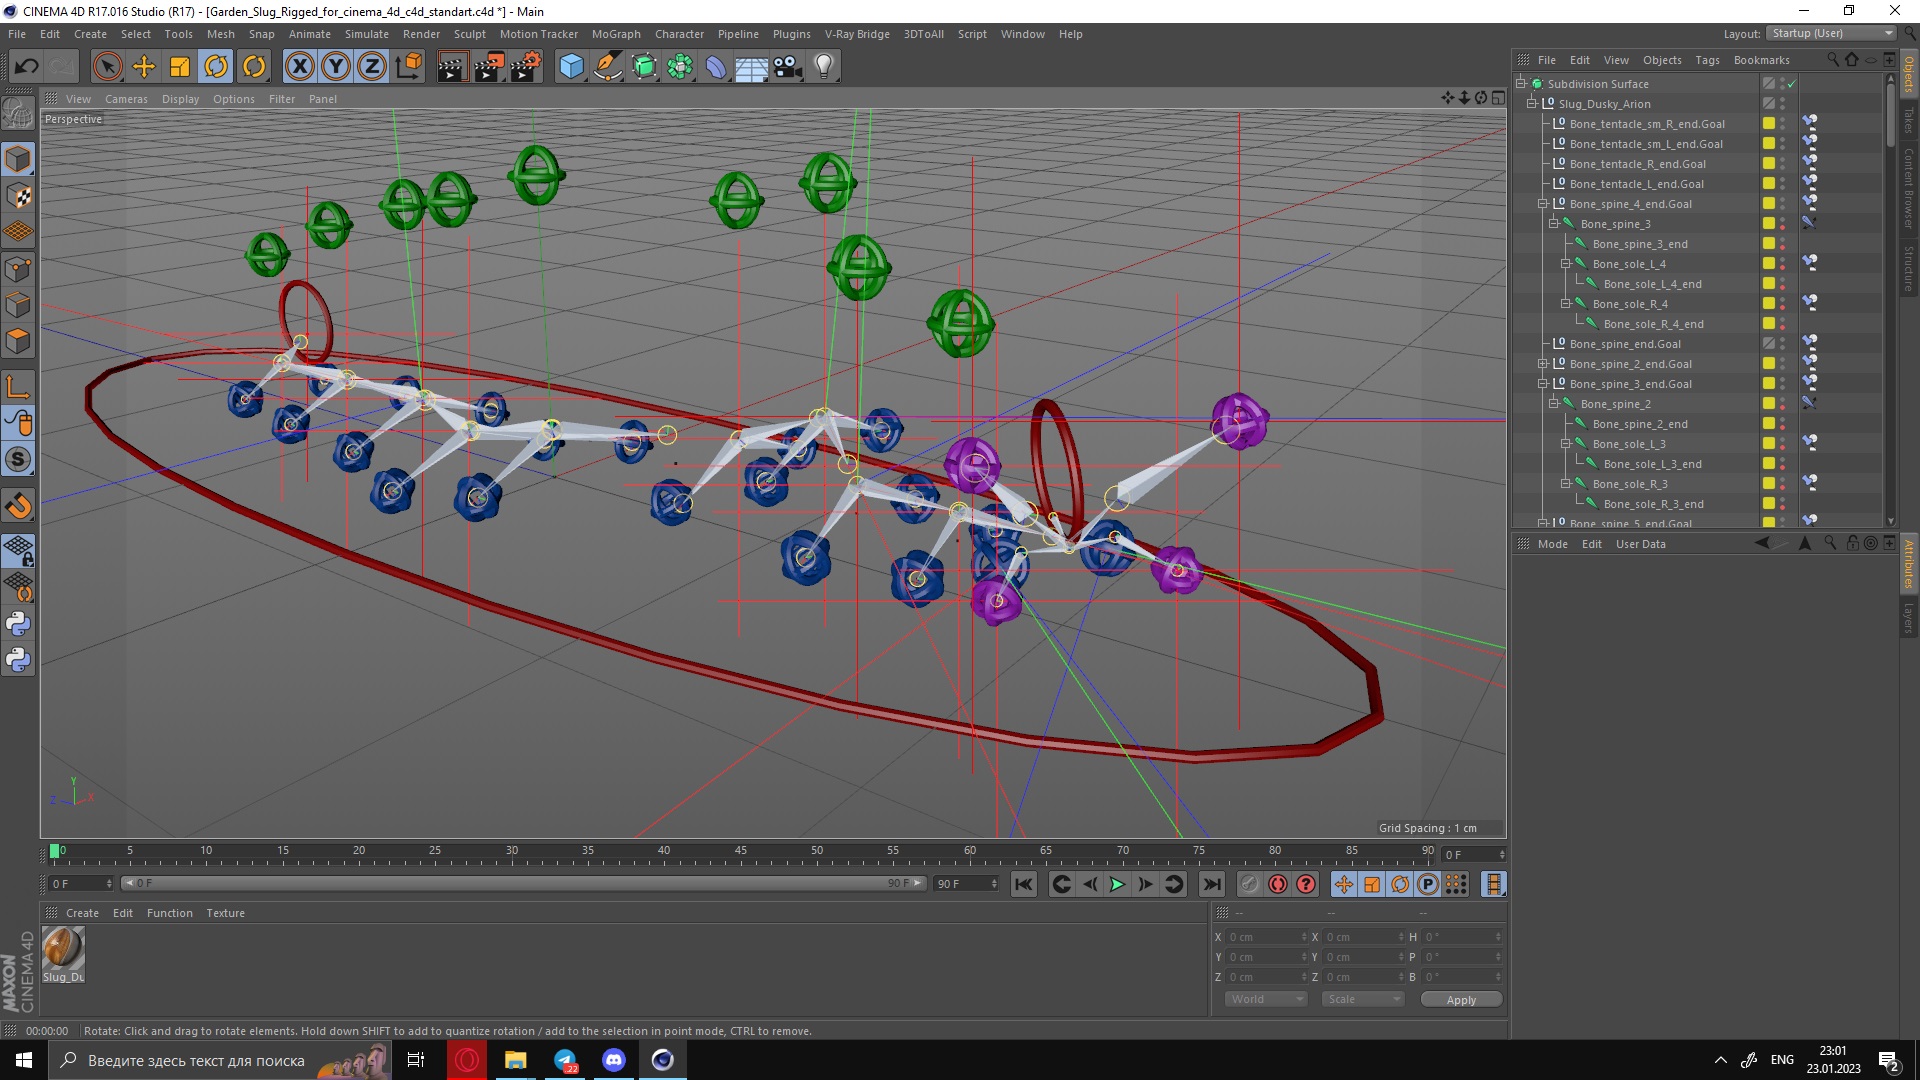This screenshot has height=1080, width=1920.
Task: Open Telegram from the taskbar
Action: (565, 1060)
